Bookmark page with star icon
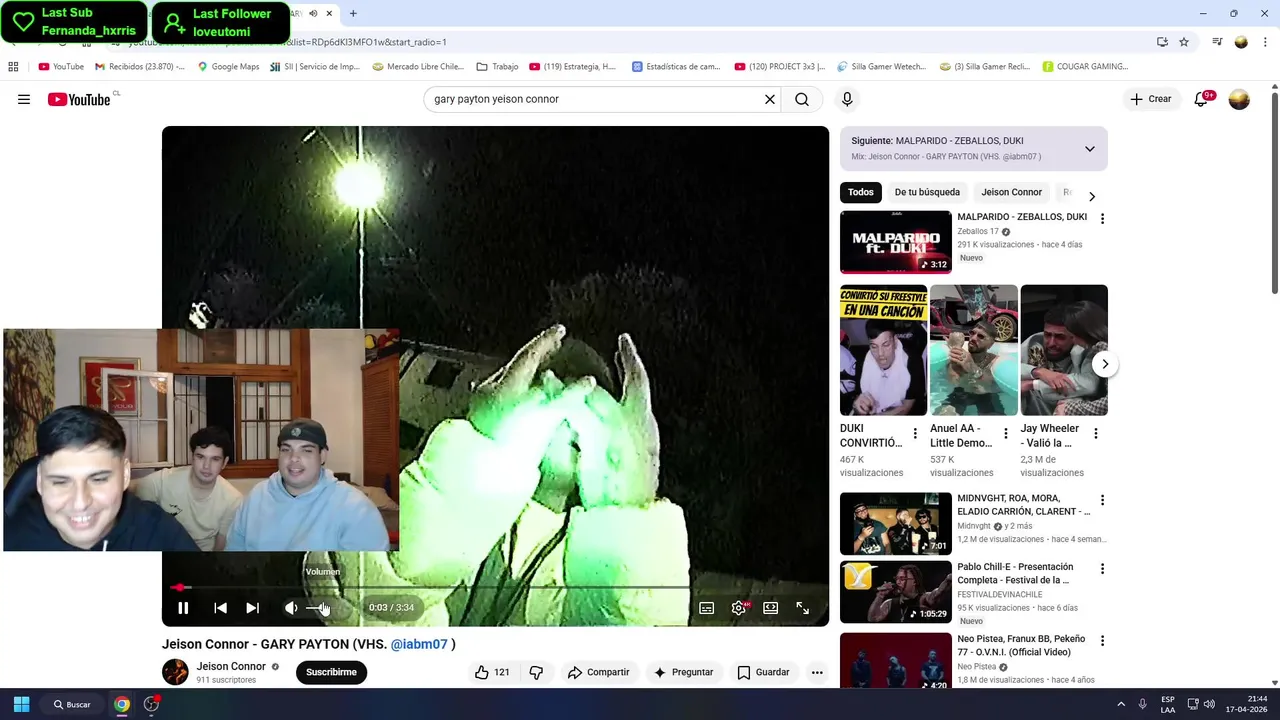The image size is (1280, 720). [x=1184, y=42]
